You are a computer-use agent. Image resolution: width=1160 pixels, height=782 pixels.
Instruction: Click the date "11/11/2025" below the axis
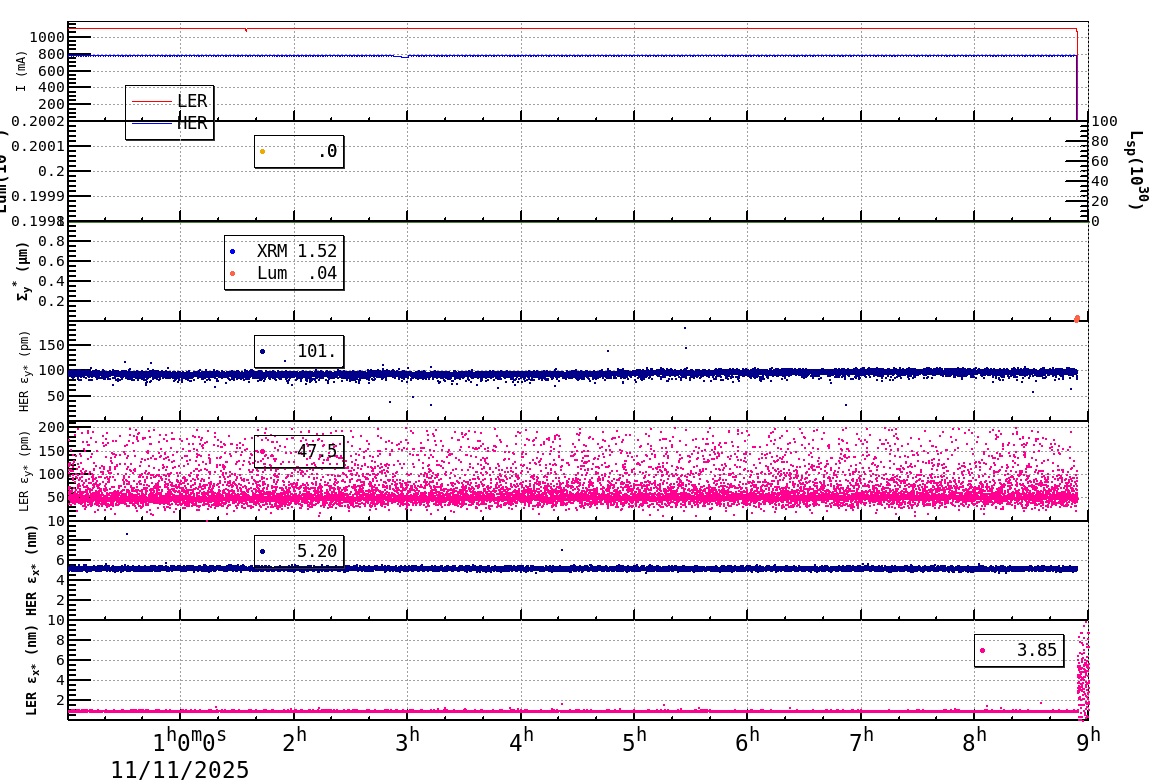(x=180, y=770)
